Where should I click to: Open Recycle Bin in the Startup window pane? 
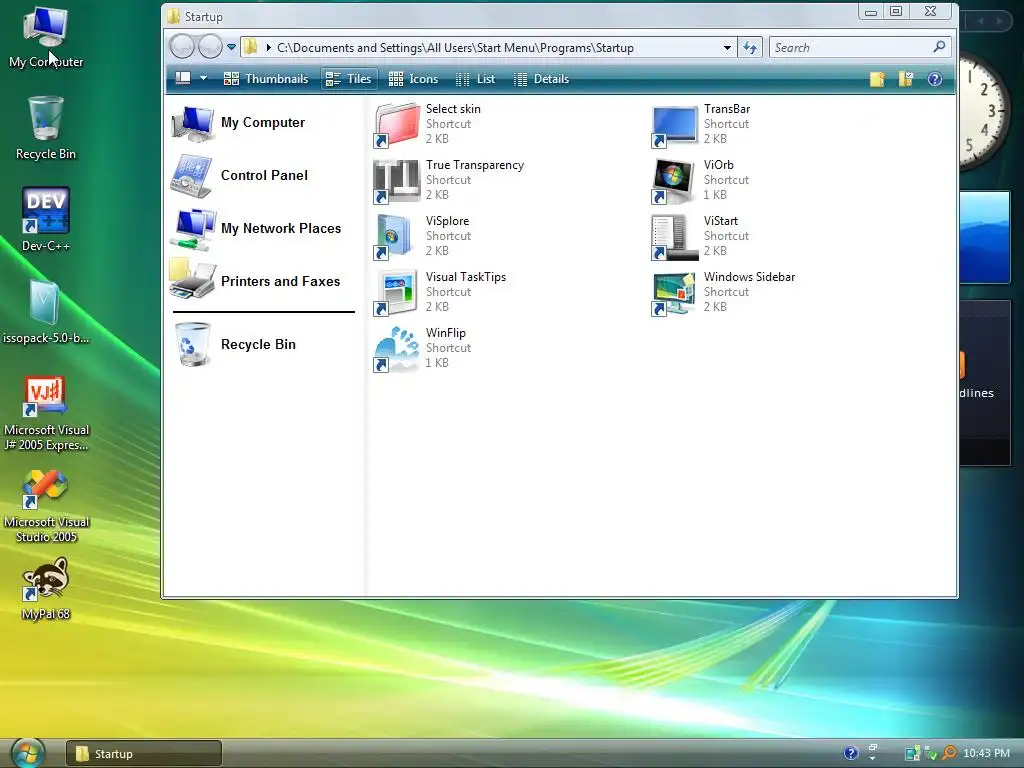[x=236, y=345]
